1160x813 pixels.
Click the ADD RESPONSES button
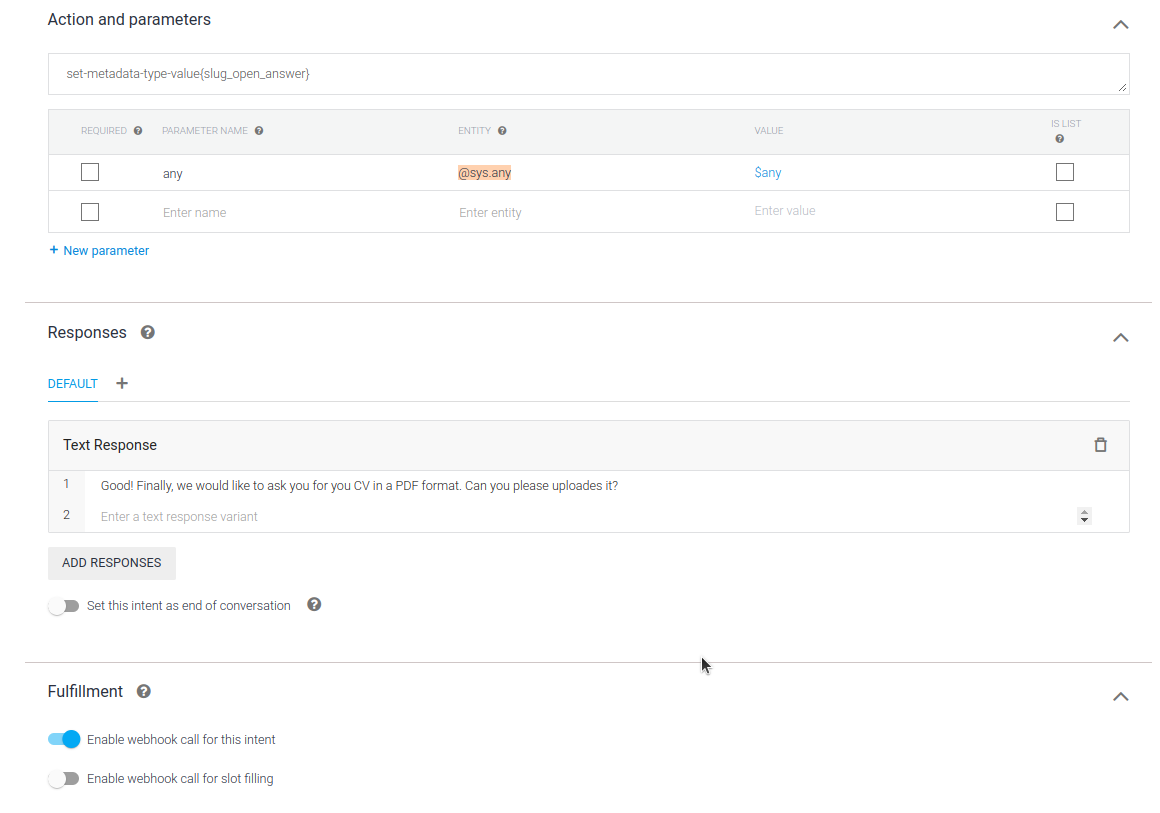(112, 563)
